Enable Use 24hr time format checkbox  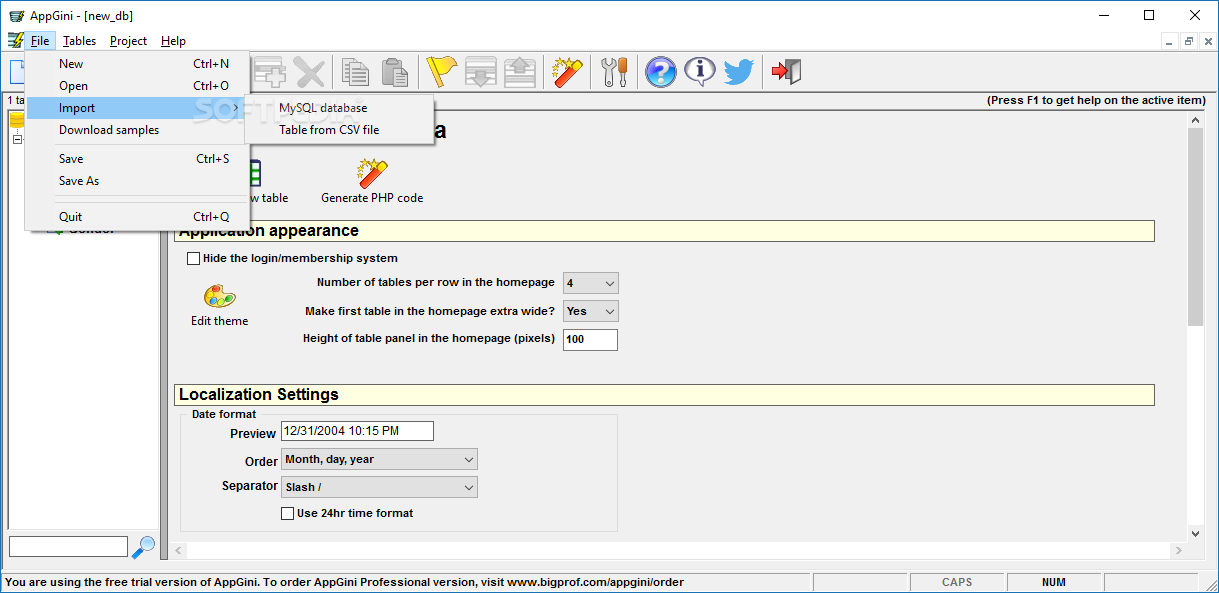pos(288,513)
